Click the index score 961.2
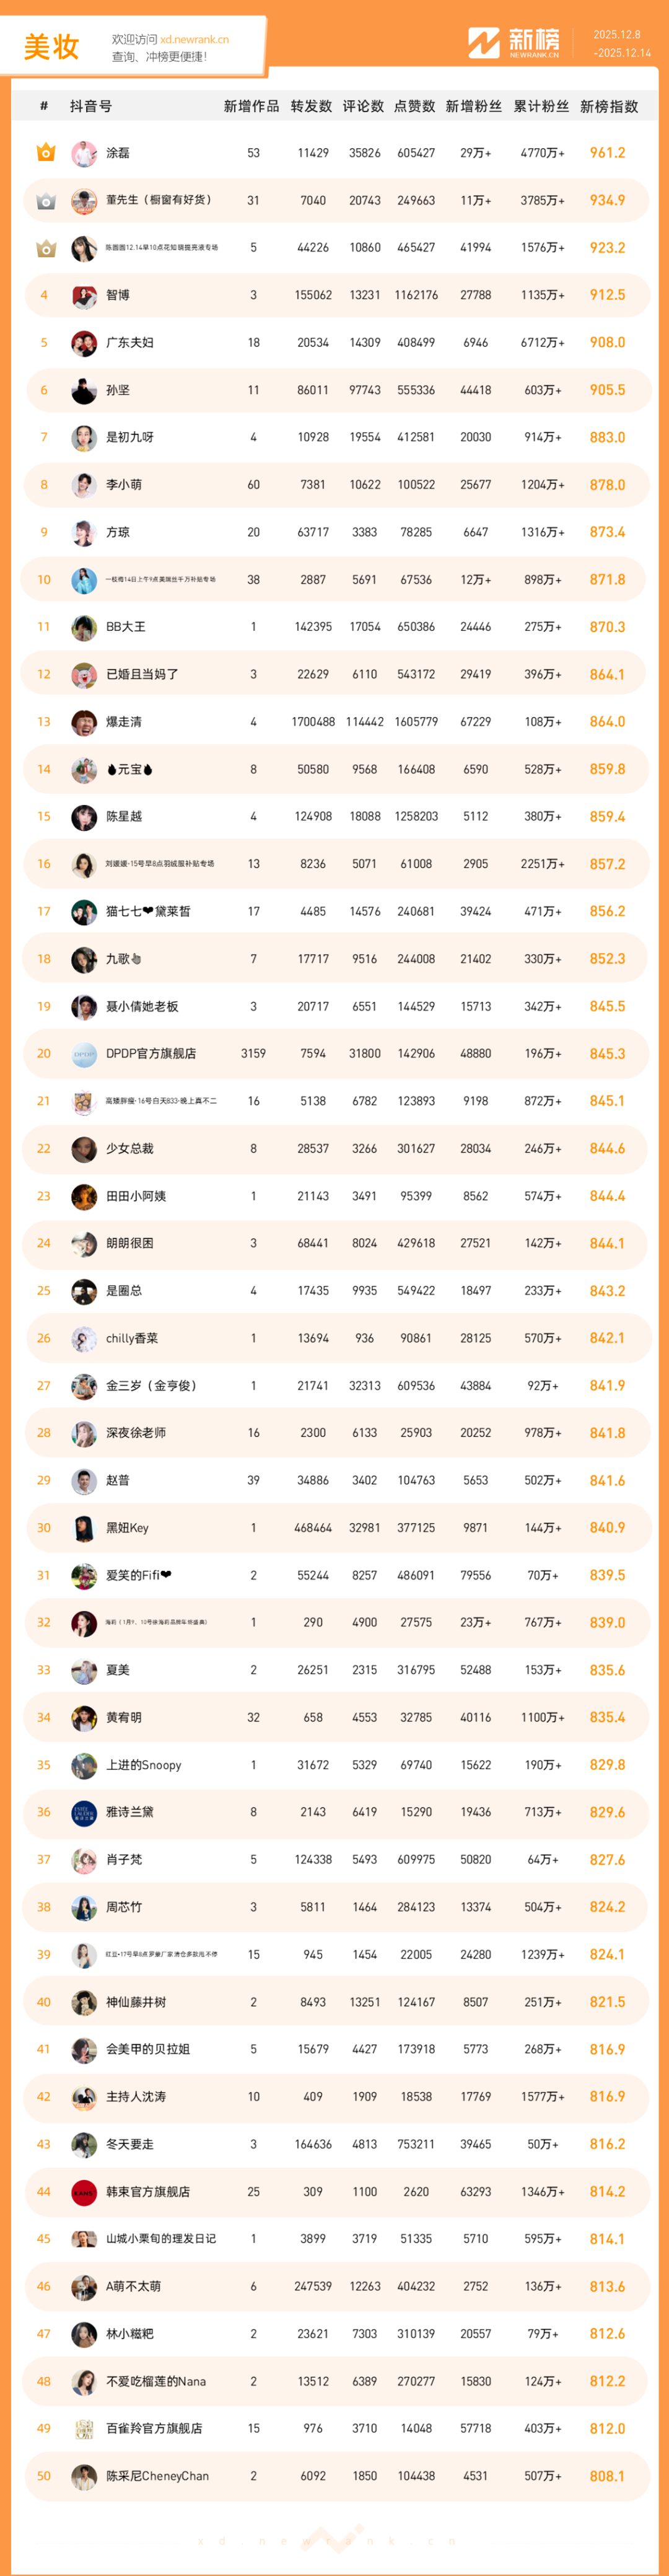669x2576 pixels. coord(607,153)
